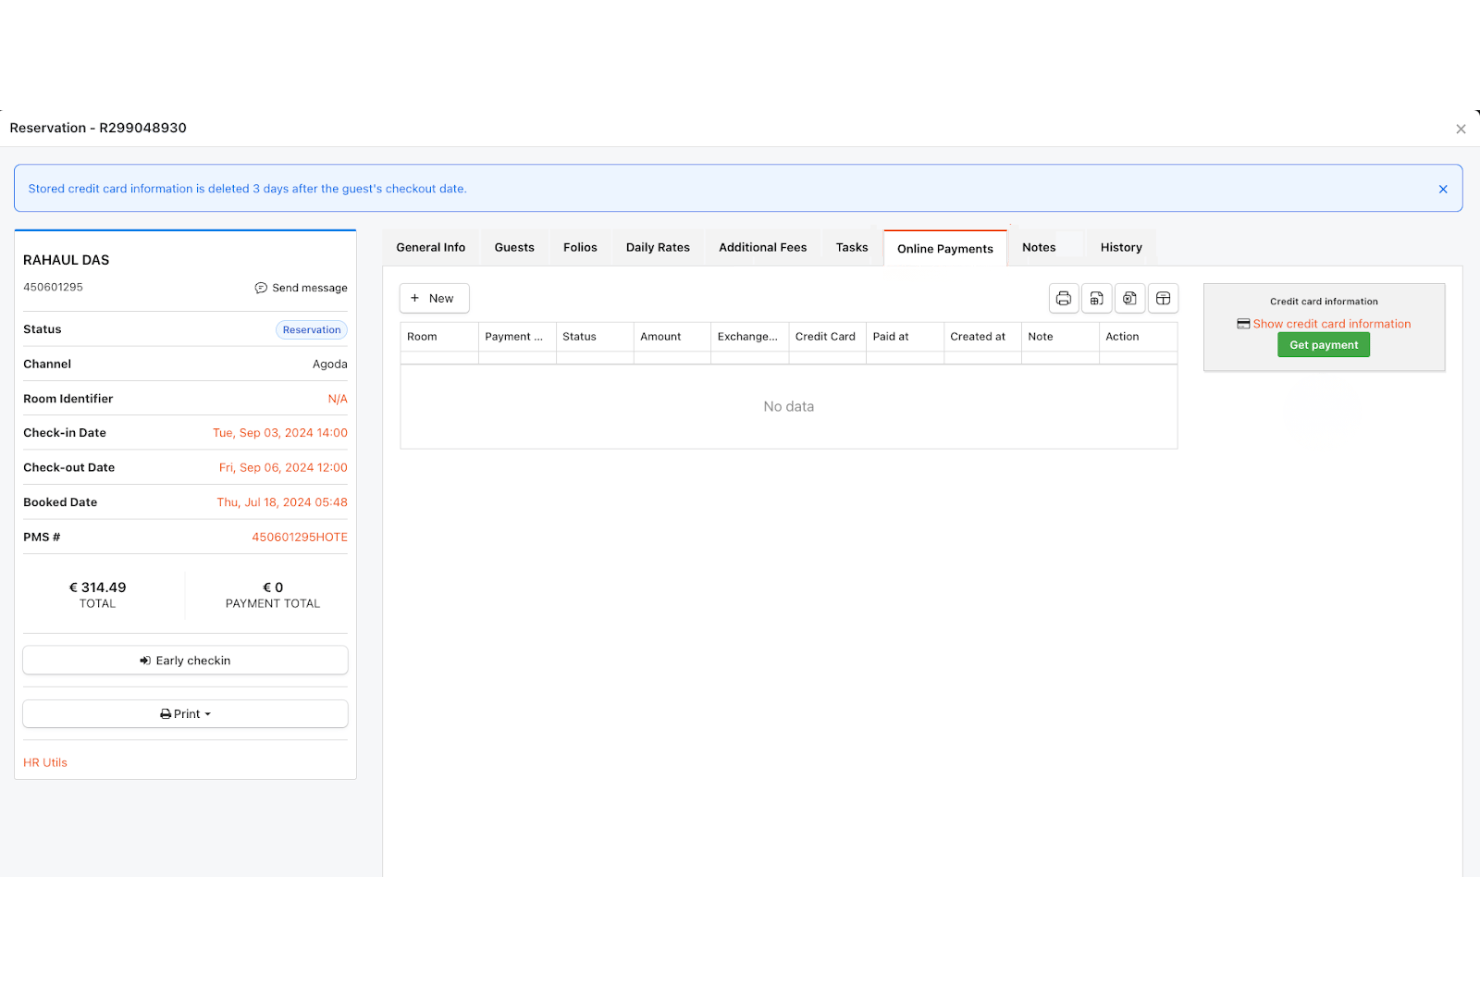Viewport: 1480px width, 987px height.
Task: Click the credit card icon beside Show information
Action: pos(1243,324)
